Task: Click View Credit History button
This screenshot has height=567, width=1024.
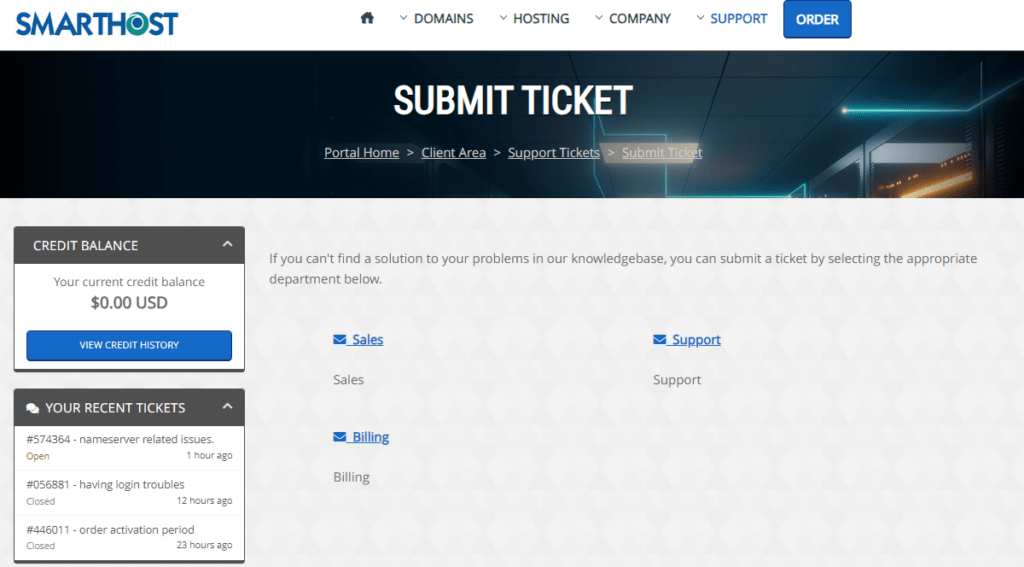Action: click(129, 345)
